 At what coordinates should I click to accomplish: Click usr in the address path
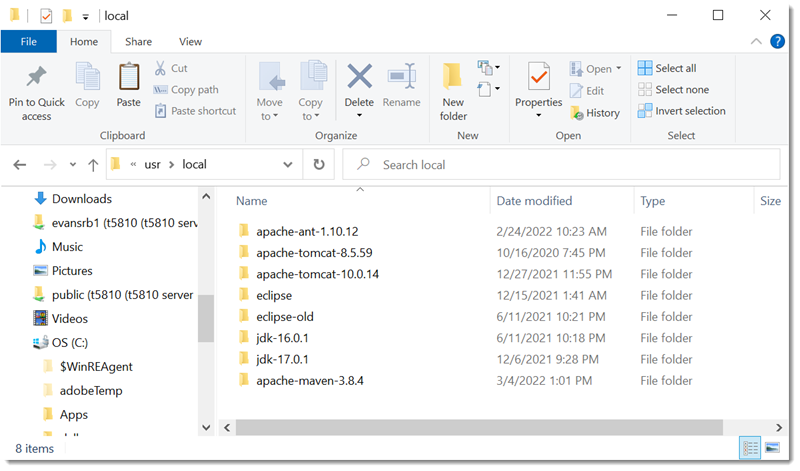click(152, 164)
